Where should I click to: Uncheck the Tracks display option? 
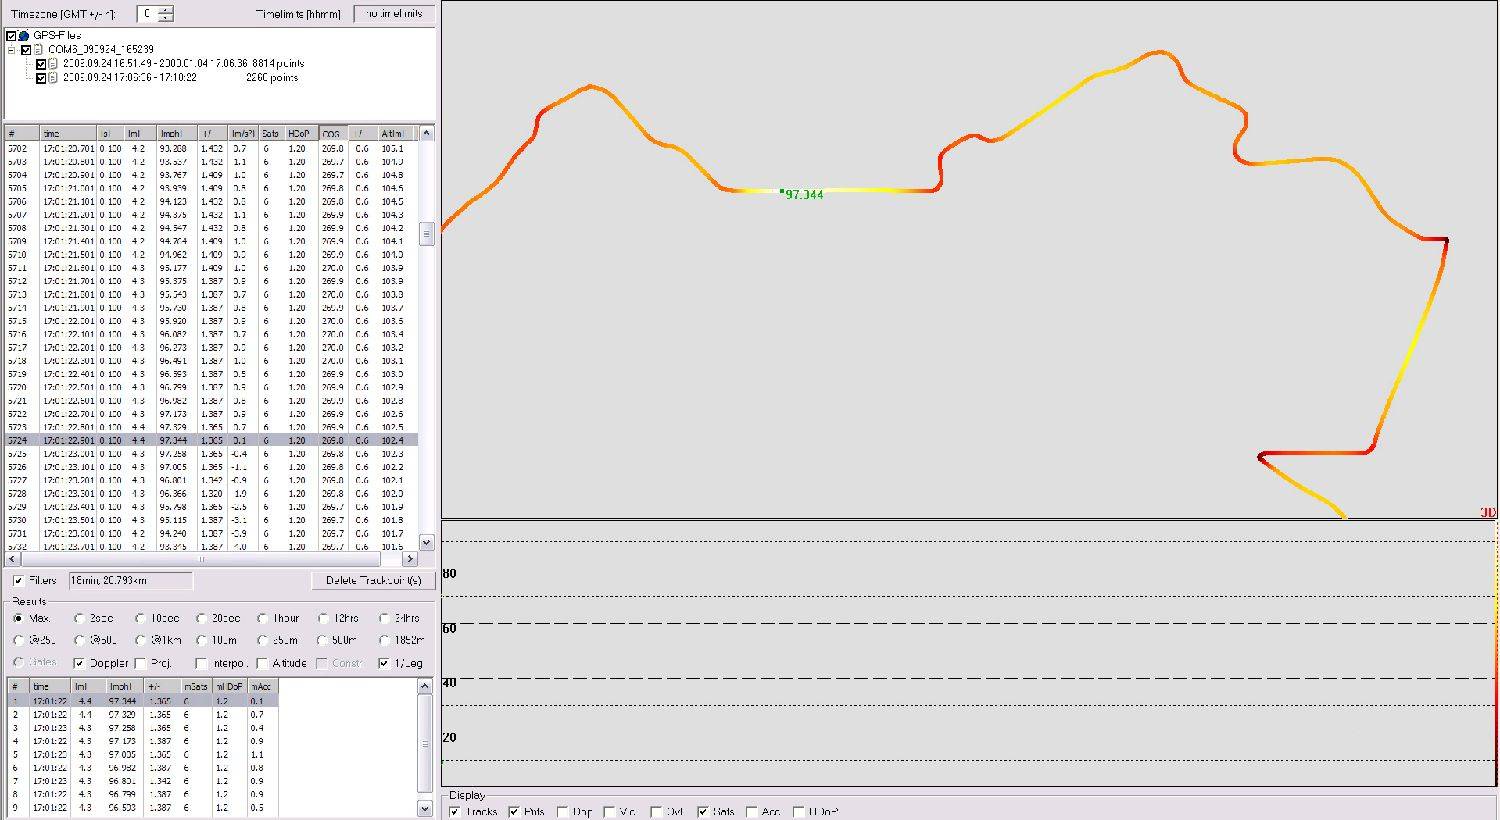pos(456,812)
